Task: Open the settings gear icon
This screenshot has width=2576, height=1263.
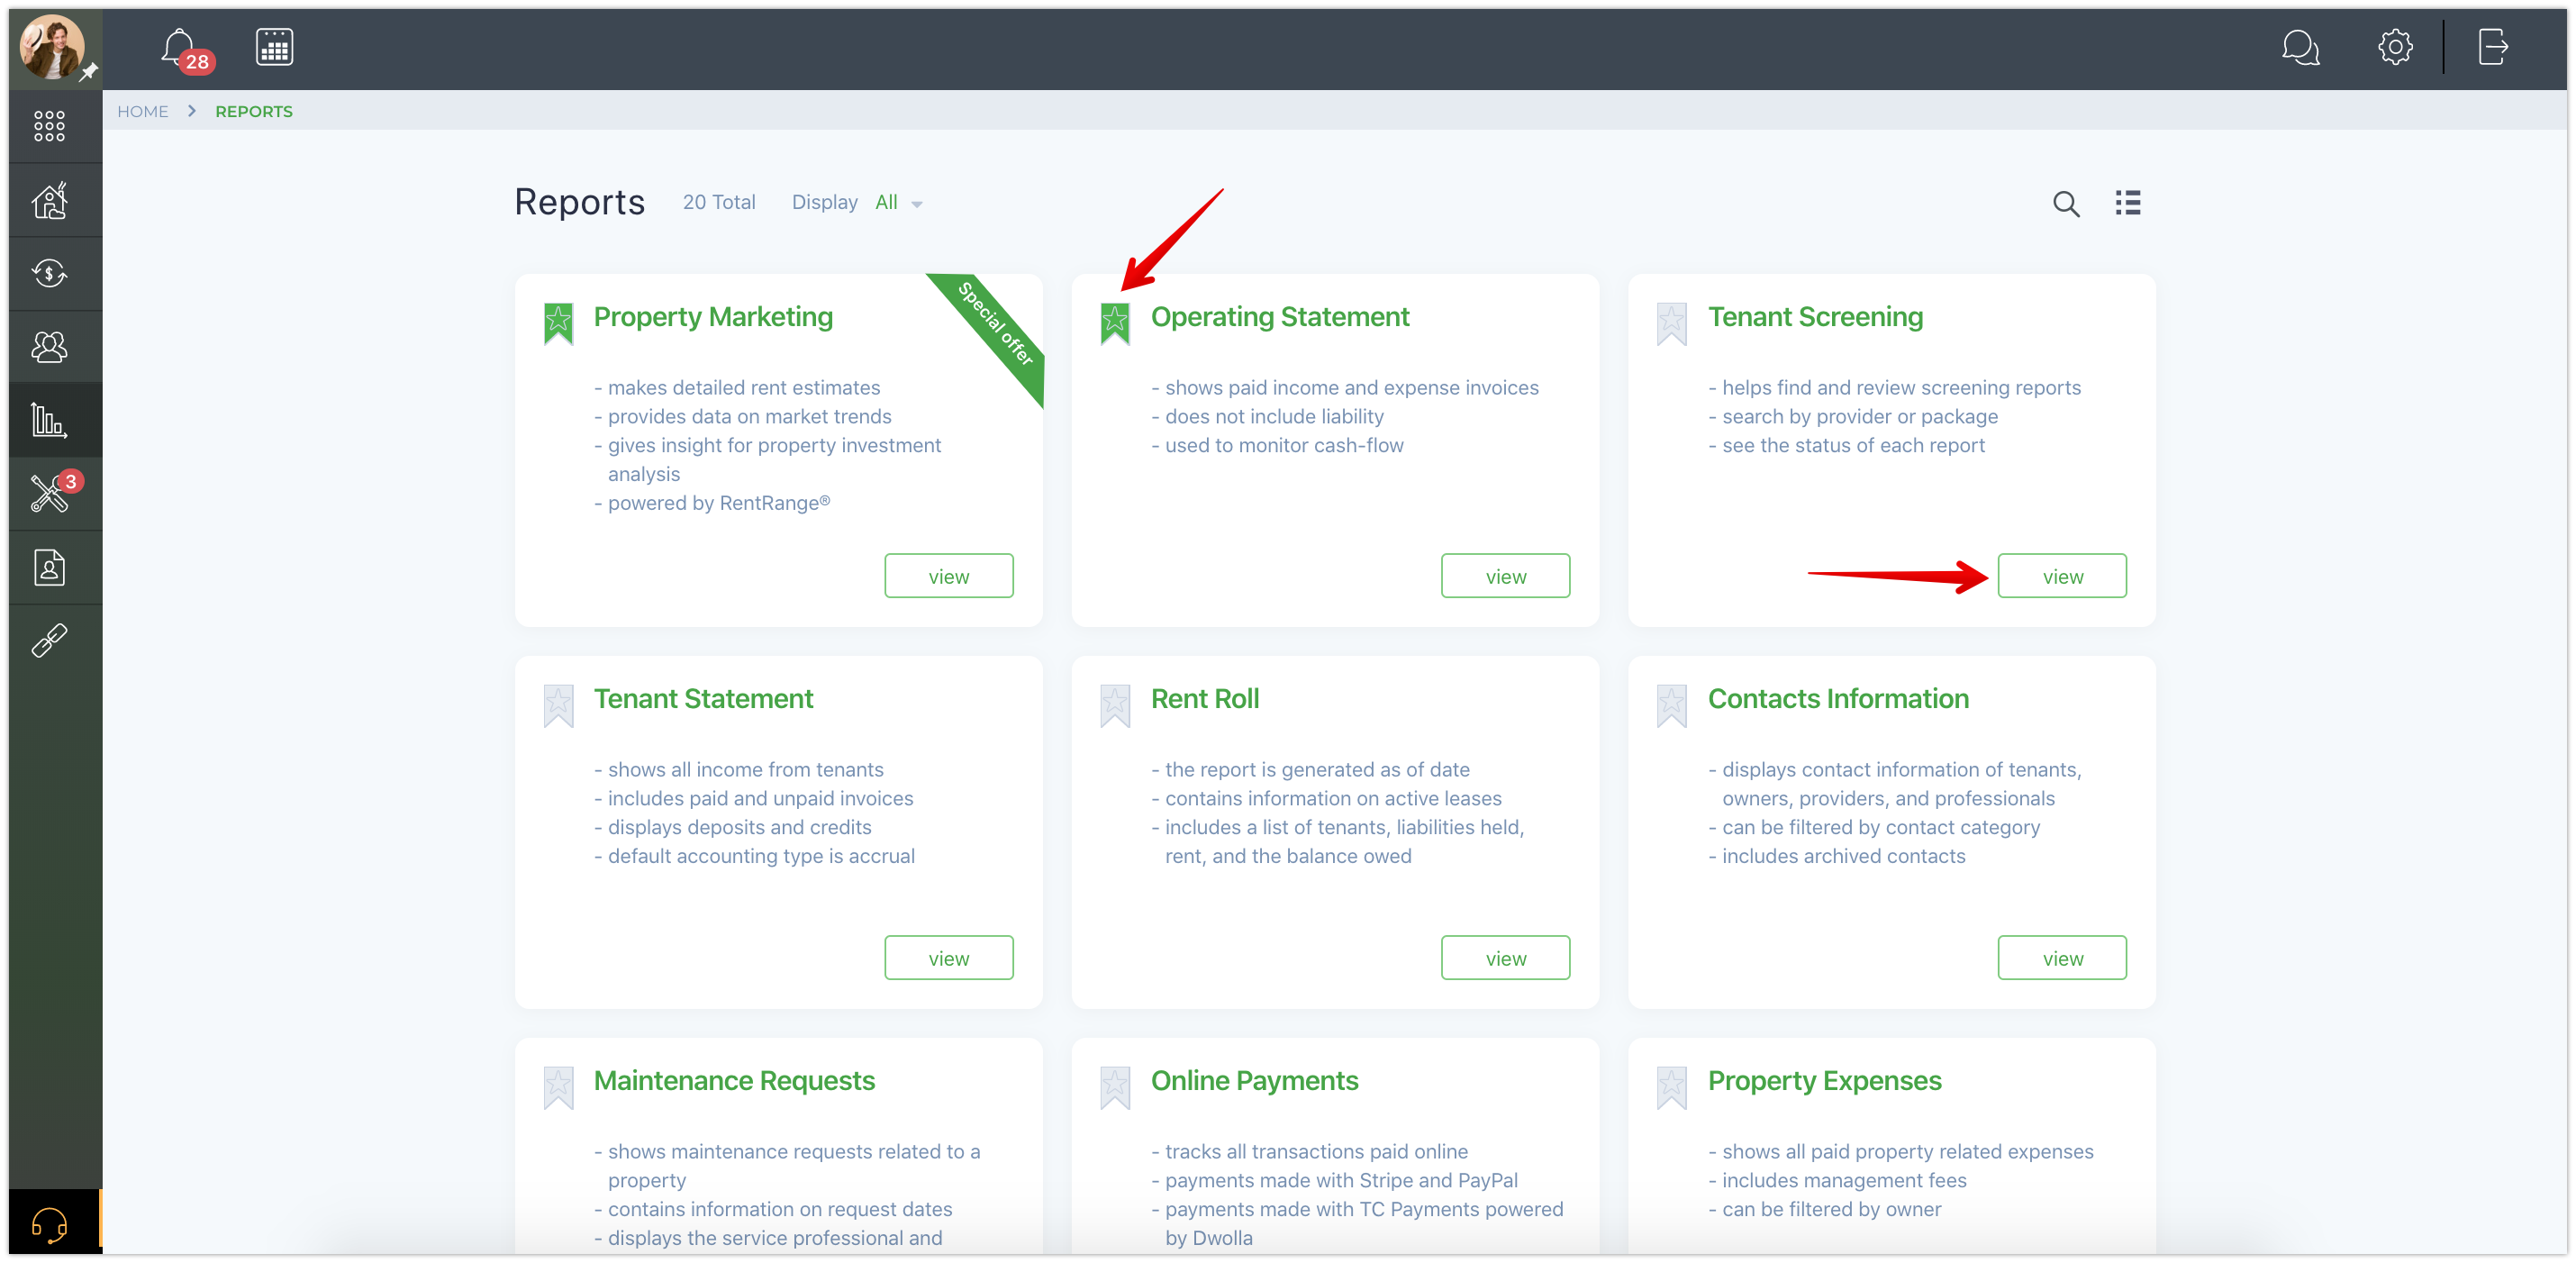Action: [x=2395, y=47]
